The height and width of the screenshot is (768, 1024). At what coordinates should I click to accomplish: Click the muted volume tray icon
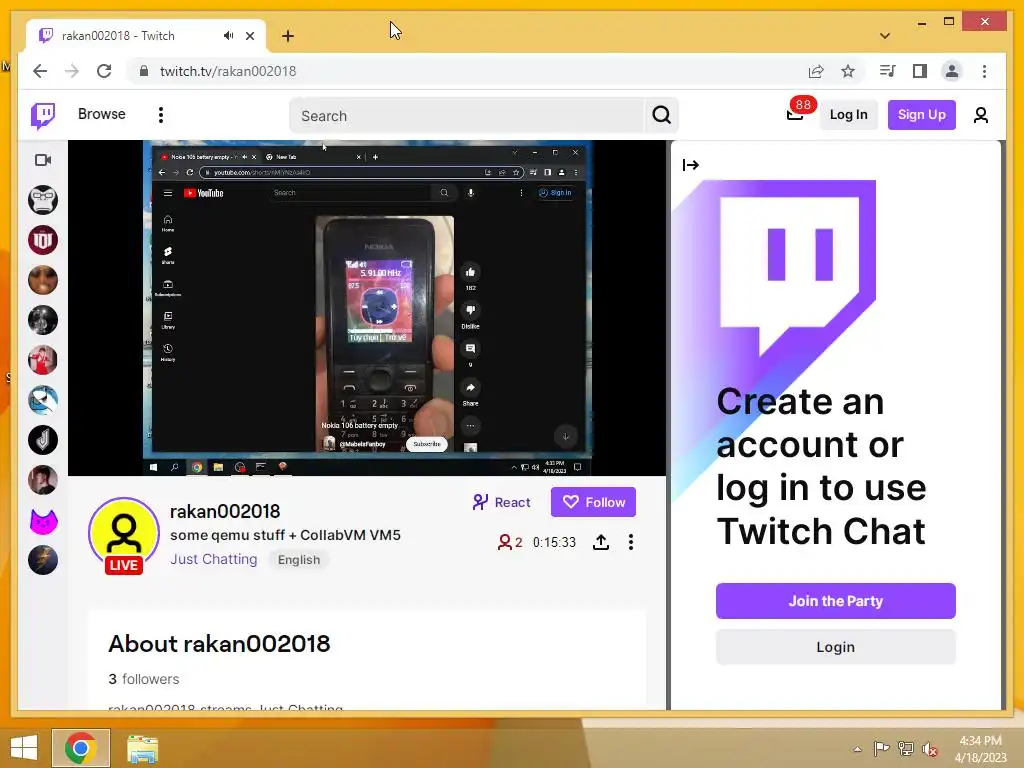(929, 749)
